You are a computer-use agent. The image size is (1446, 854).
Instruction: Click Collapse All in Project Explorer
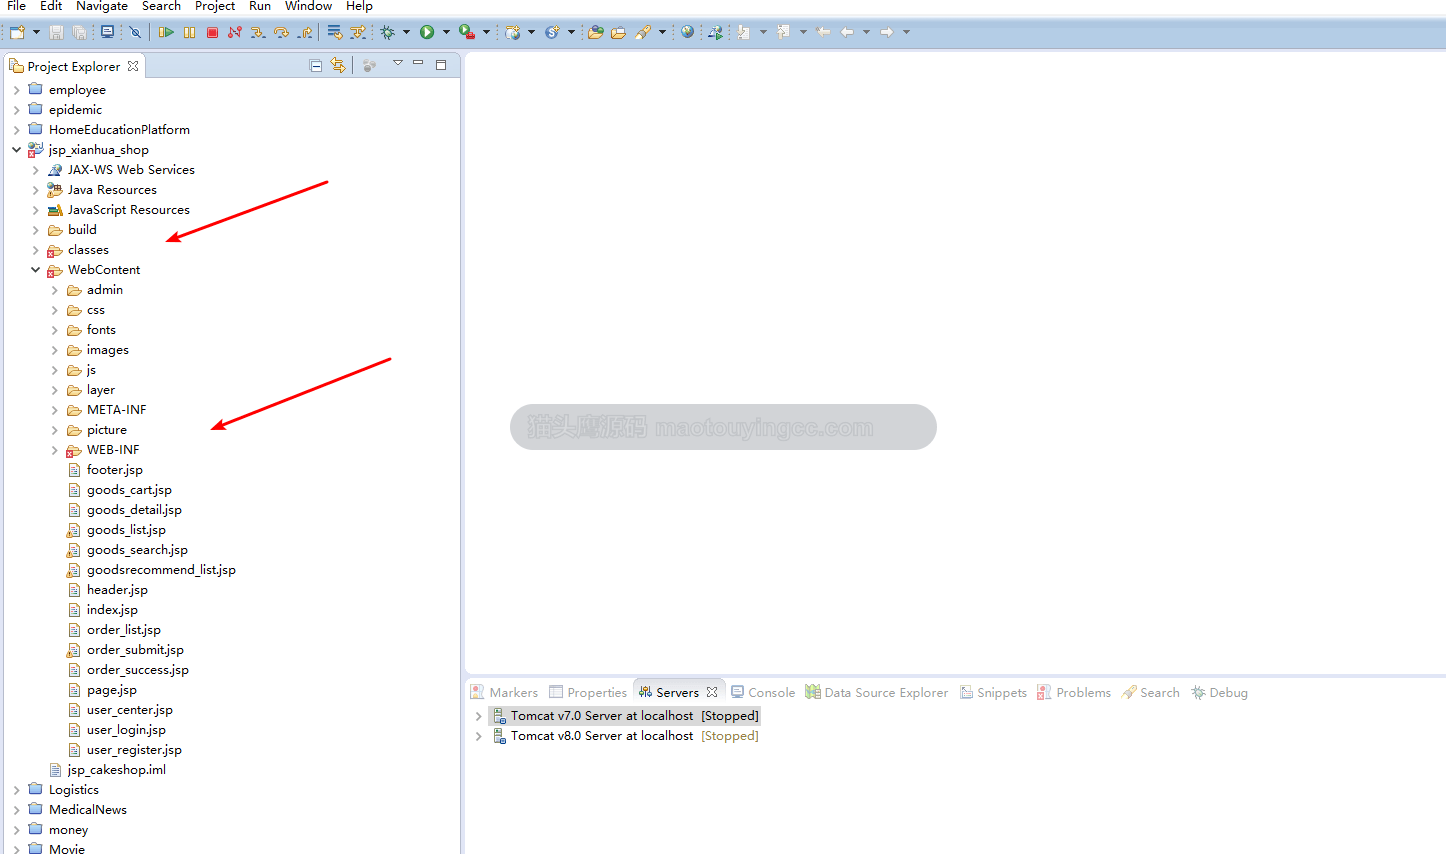(316, 66)
